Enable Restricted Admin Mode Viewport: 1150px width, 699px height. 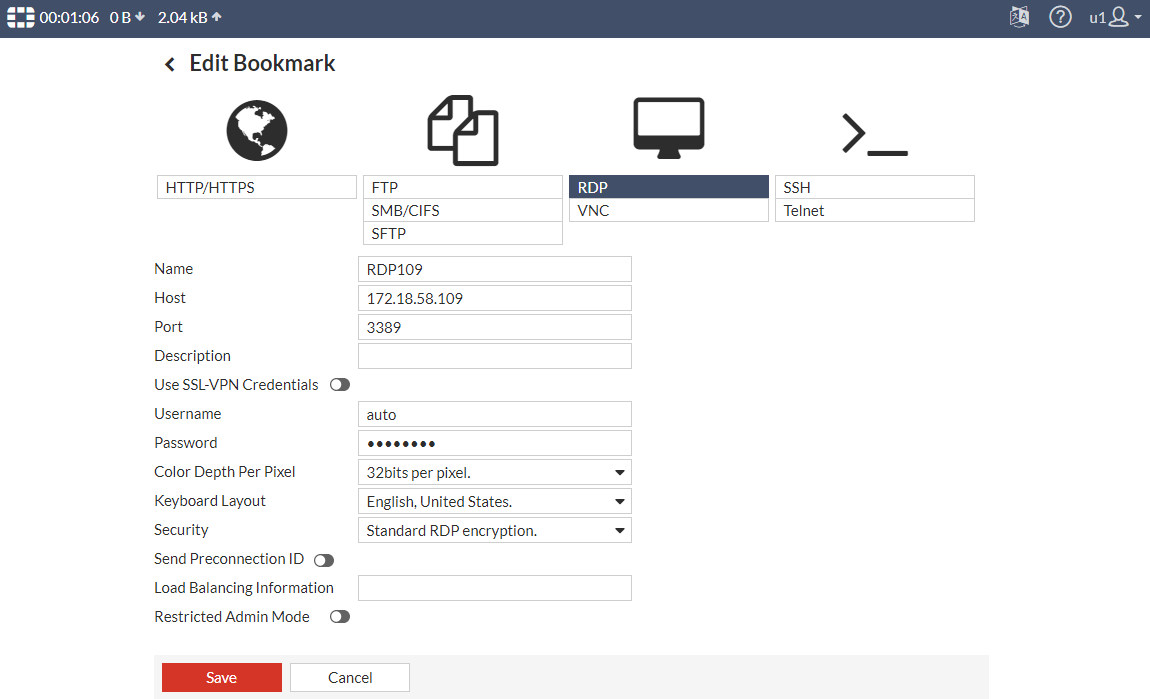click(x=339, y=616)
